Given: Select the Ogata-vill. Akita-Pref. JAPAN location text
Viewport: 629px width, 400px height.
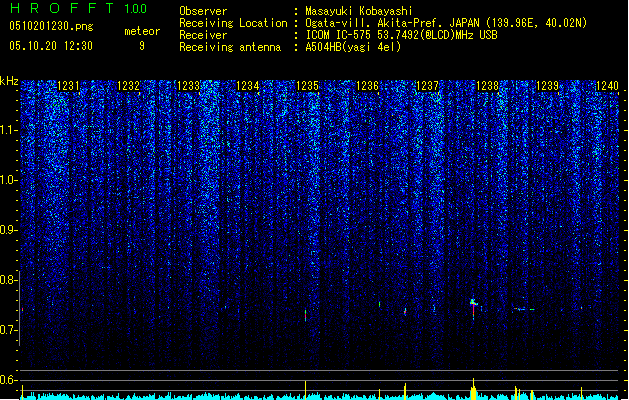Looking at the screenshot, I should [x=446, y=23].
